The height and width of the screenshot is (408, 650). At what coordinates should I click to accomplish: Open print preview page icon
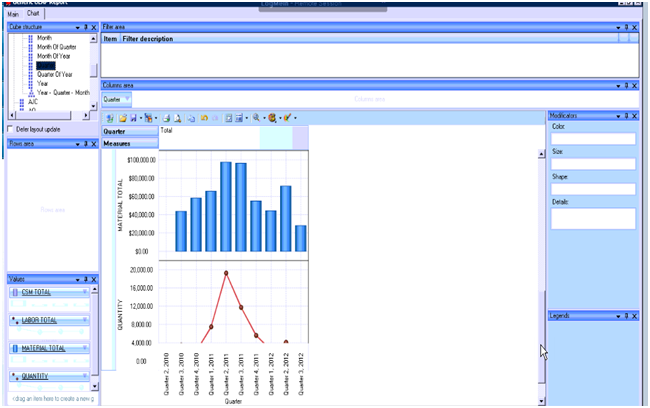tap(177, 119)
